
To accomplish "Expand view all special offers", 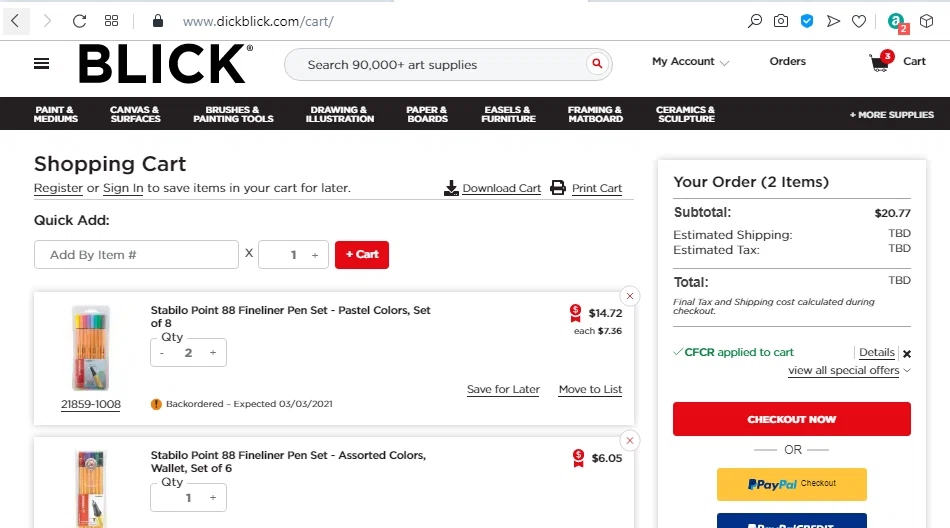I will click(849, 370).
